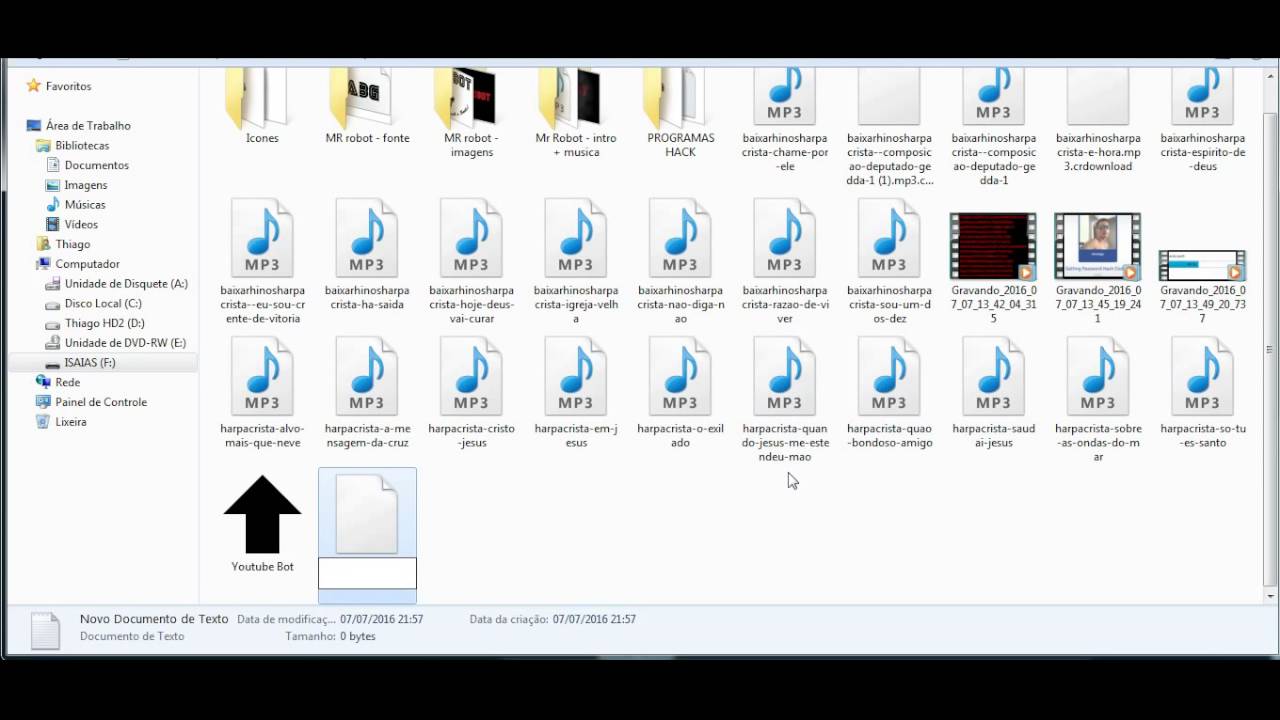Open Bibliotecas in the sidebar
The image size is (1280, 720).
point(82,146)
